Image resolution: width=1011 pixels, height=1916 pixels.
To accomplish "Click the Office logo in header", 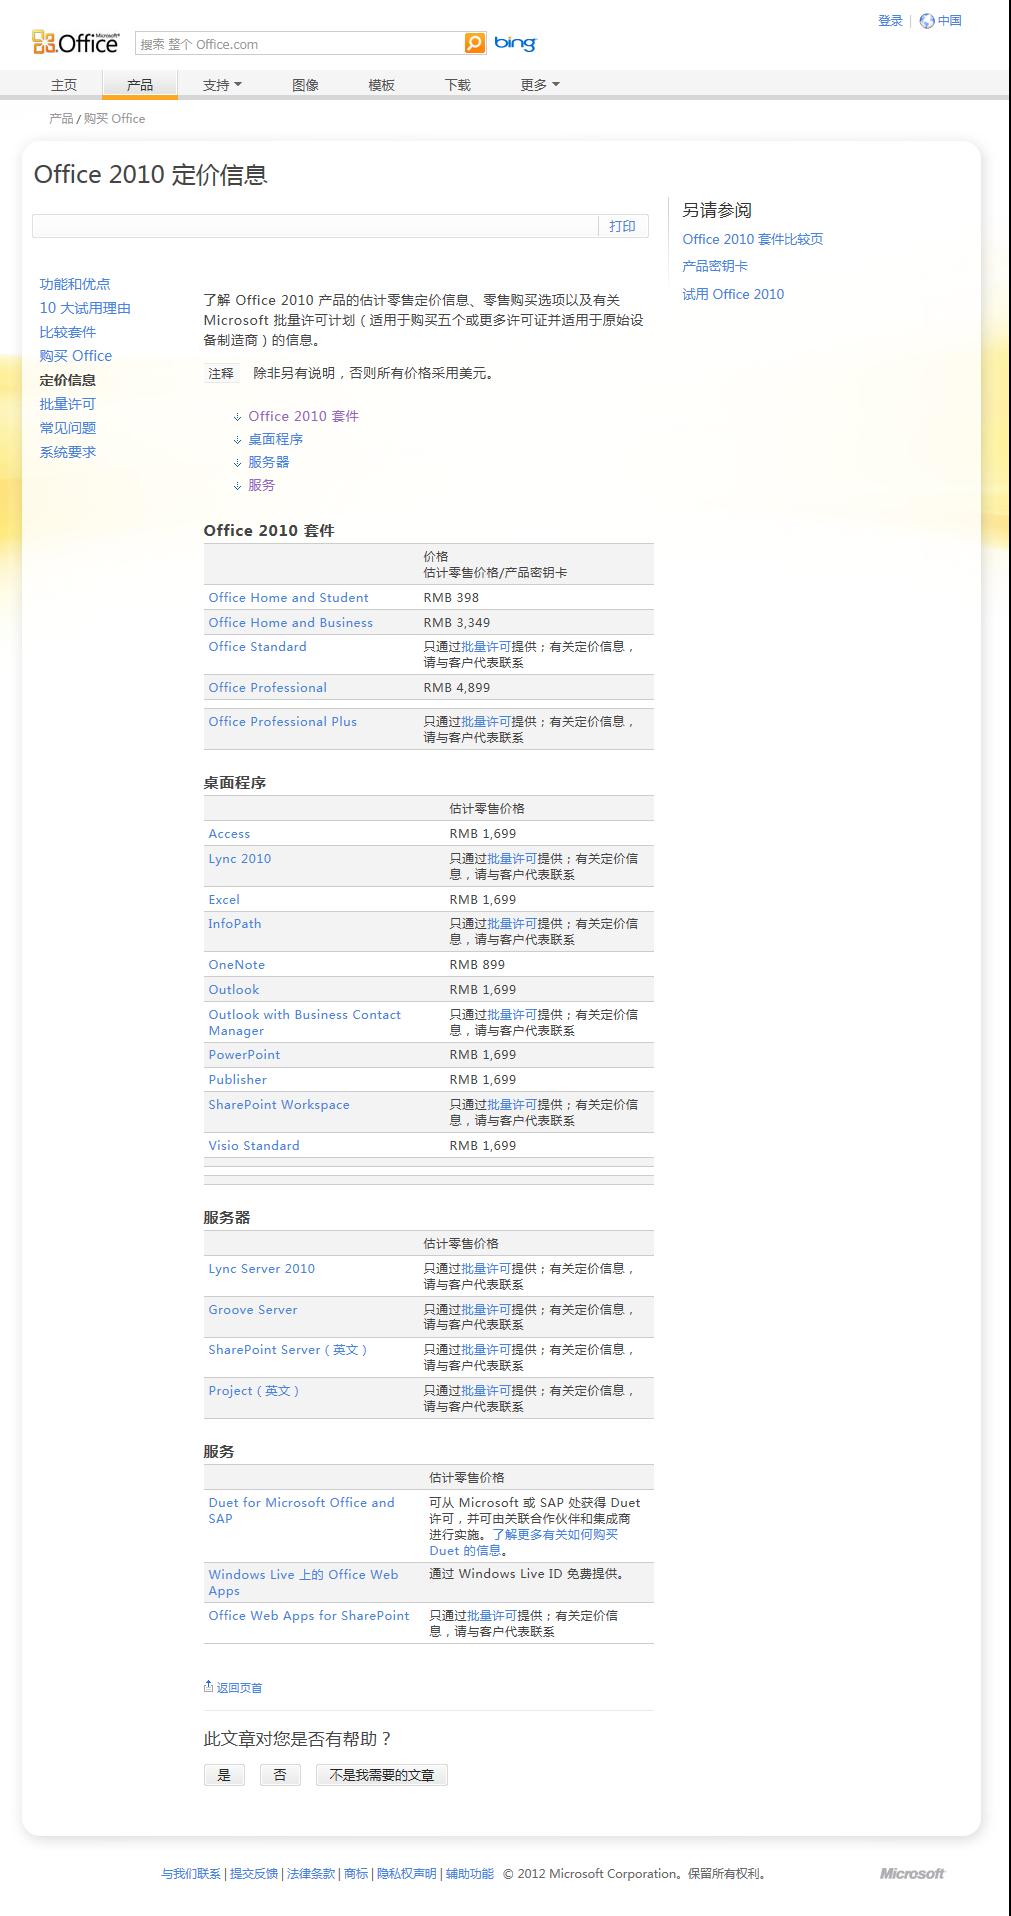I will [x=76, y=42].
